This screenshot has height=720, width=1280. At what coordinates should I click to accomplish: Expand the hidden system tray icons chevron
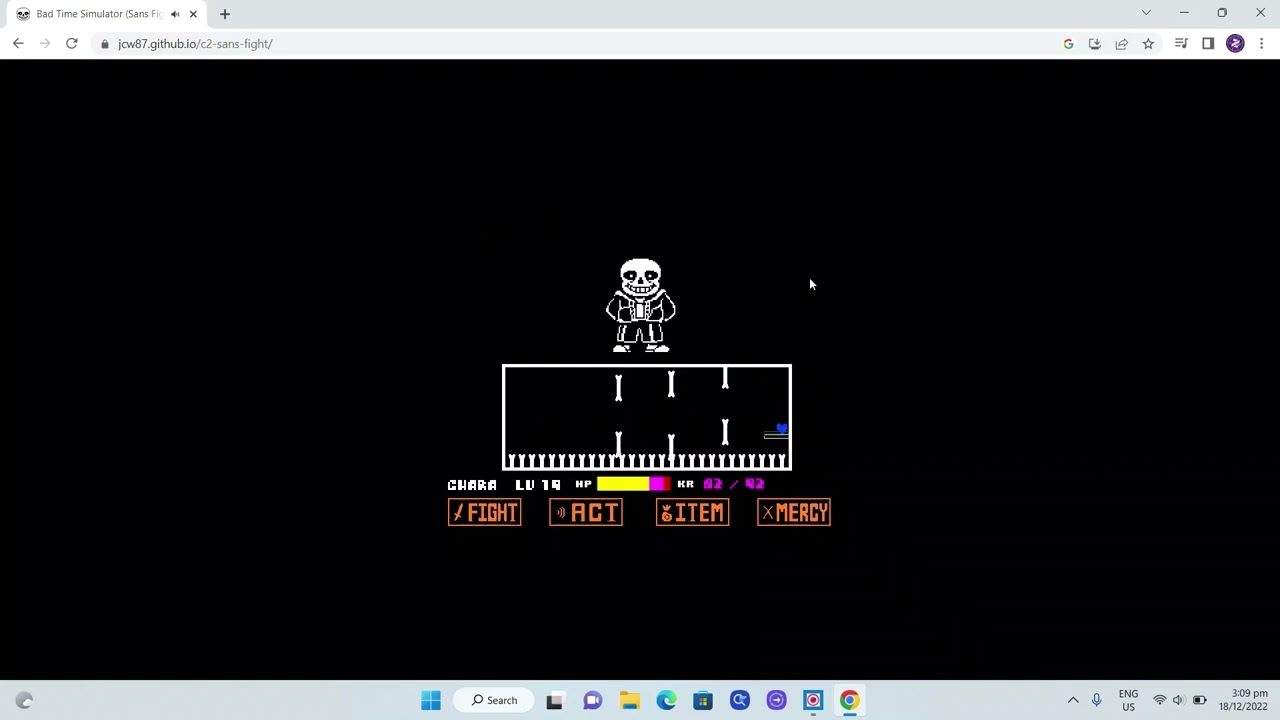pyautogui.click(x=1073, y=700)
